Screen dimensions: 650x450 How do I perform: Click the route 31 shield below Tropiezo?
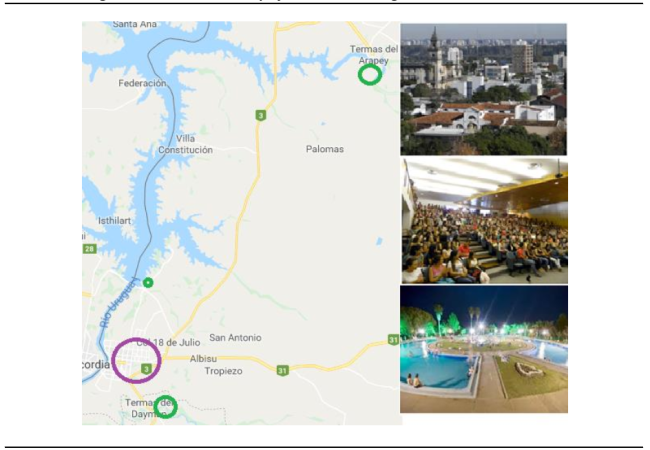(x=282, y=370)
